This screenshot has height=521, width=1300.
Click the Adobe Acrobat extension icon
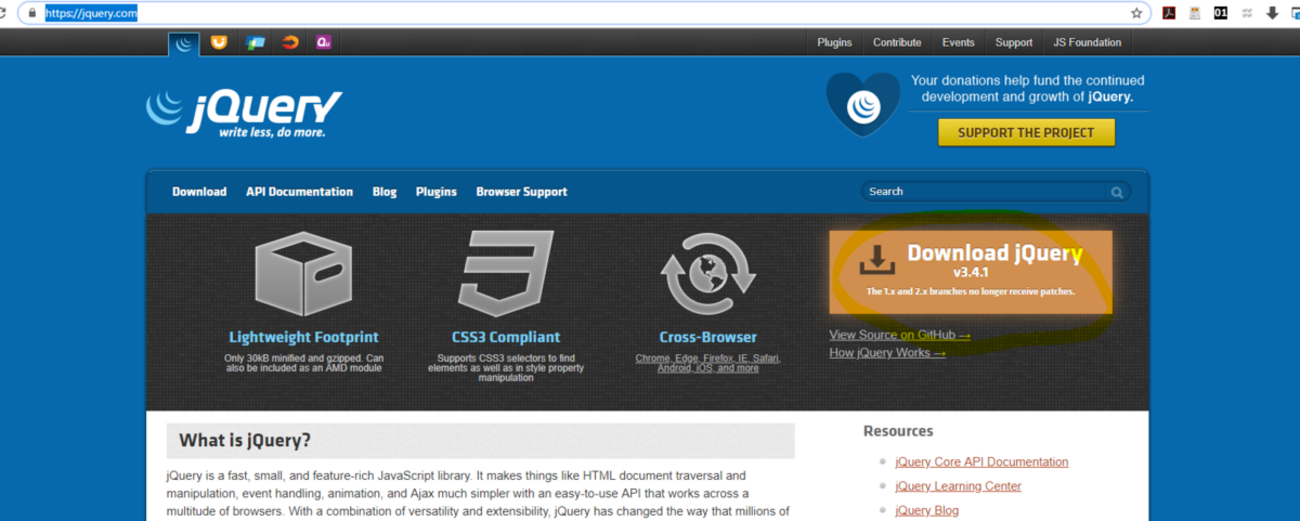(1167, 13)
